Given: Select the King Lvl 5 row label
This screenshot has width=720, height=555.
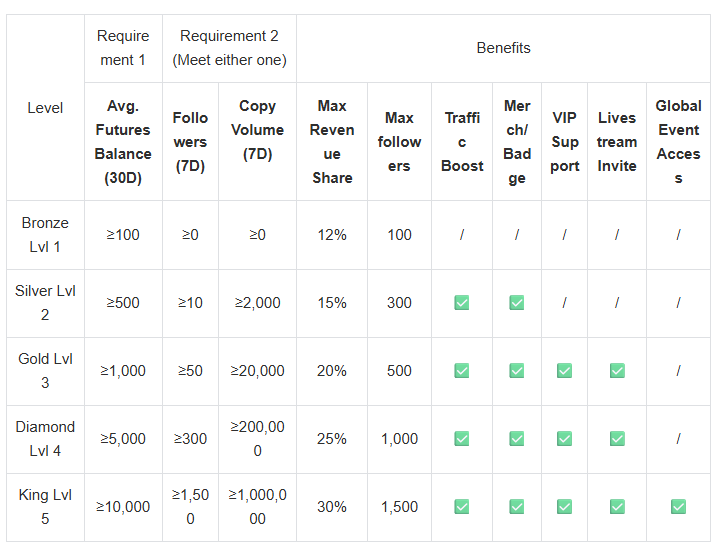Looking at the screenshot, I should tap(45, 507).
